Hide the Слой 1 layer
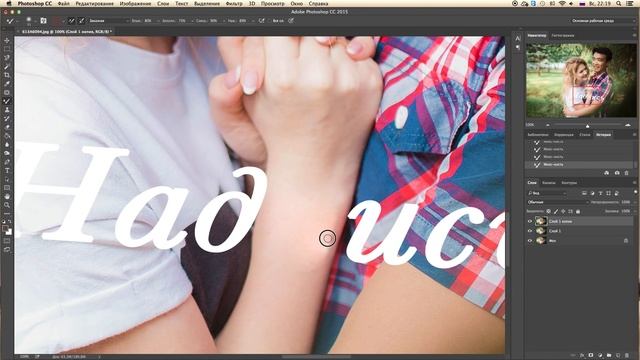This screenshot has height=360, width=640. (x=530, y=231)
